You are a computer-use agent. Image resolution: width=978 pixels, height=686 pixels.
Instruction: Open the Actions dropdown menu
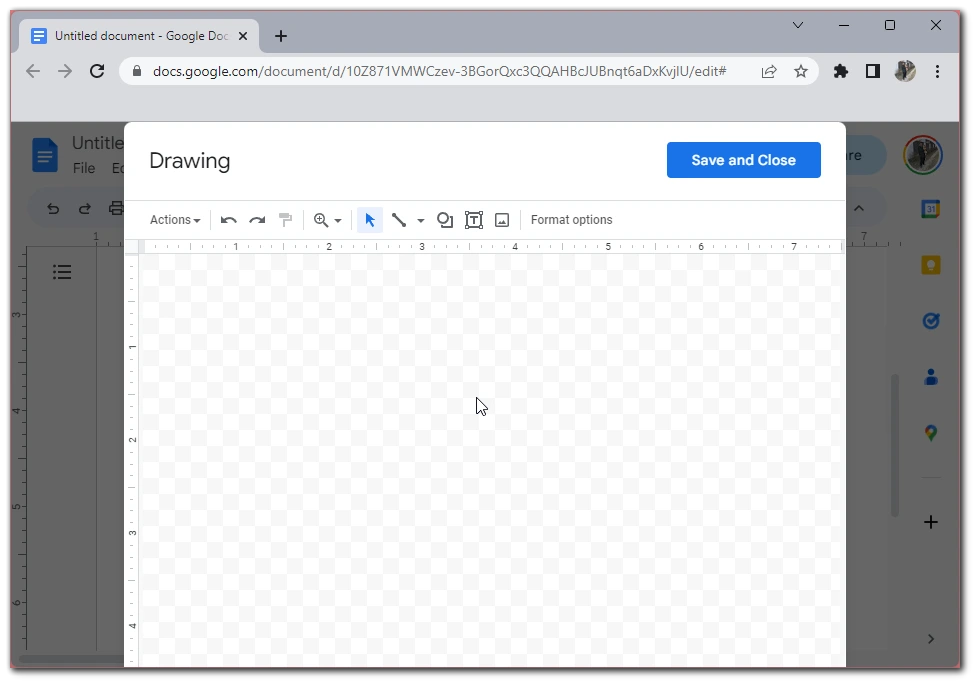[x=175, y=220]
